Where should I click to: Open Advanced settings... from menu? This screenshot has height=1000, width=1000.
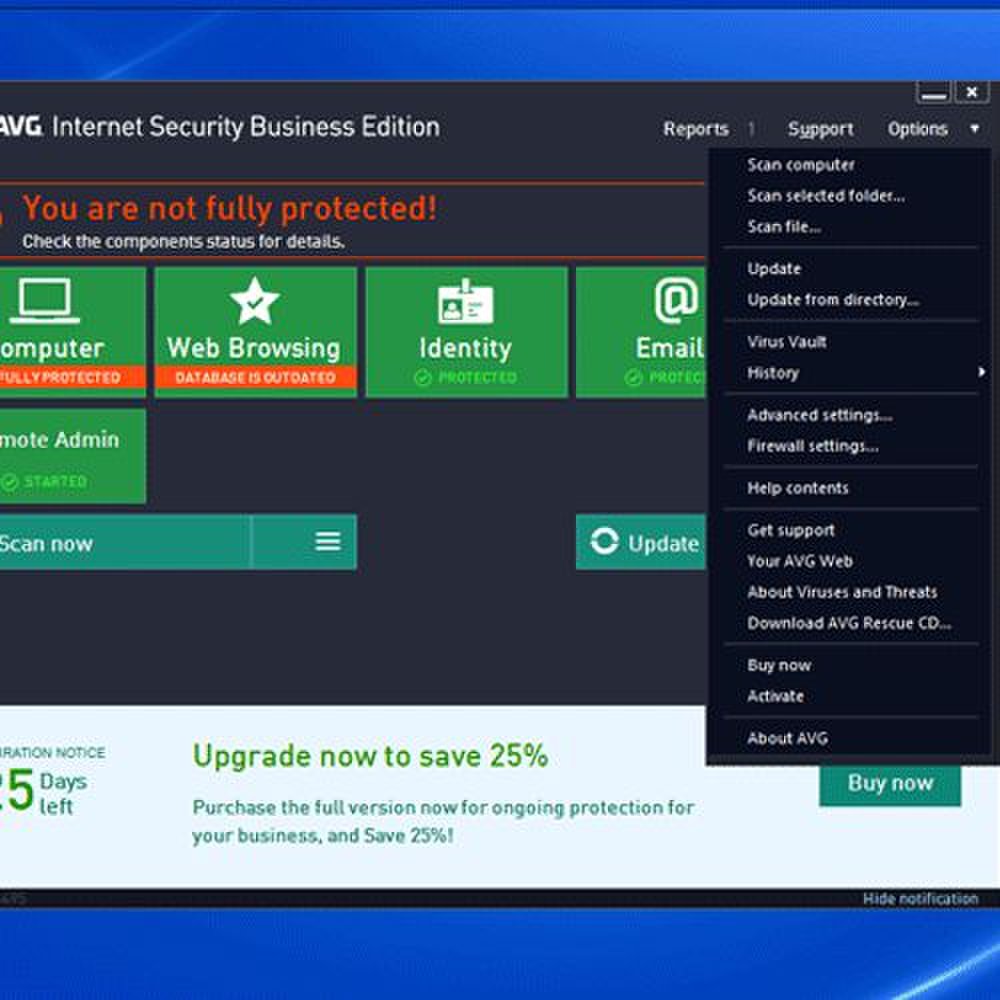(x=820, y=415)
